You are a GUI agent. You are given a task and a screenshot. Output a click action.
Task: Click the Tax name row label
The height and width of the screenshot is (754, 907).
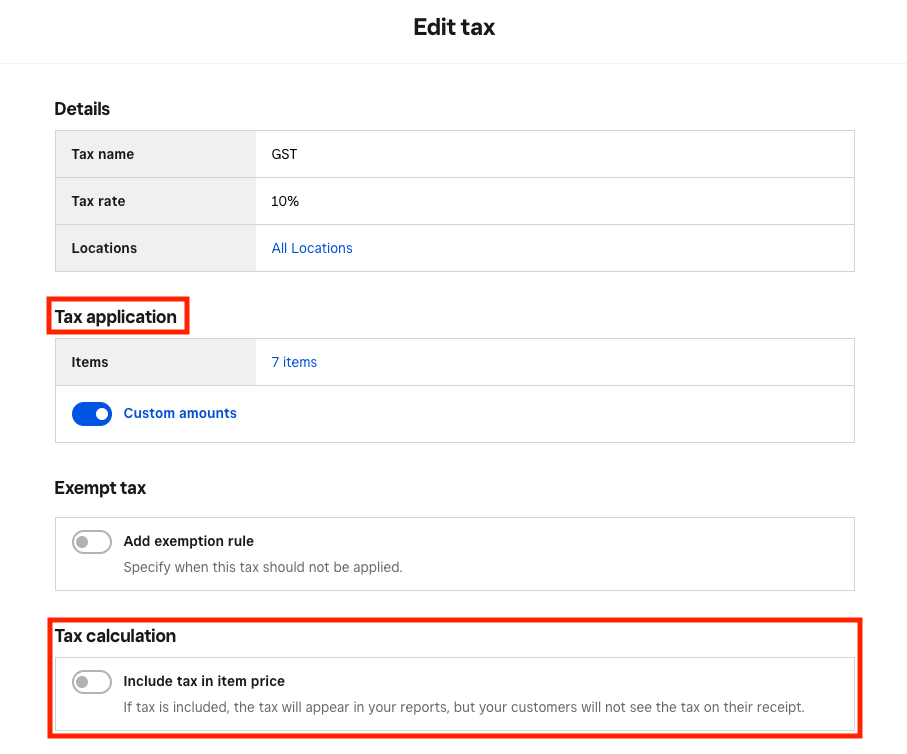coord(102,154)
